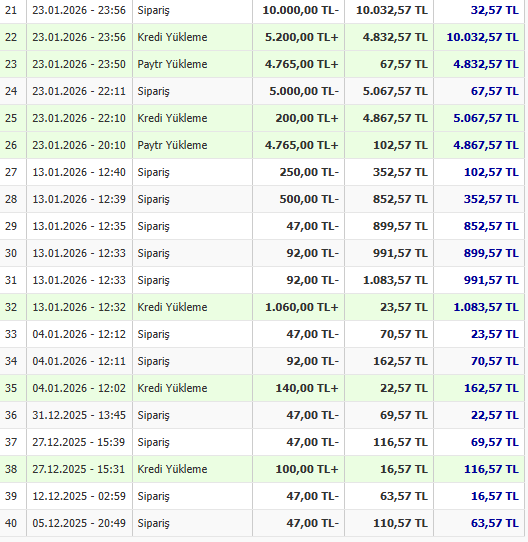
Task: Select the previous balance 899,57 TL in row 29
Action: (x=400, y=226)
